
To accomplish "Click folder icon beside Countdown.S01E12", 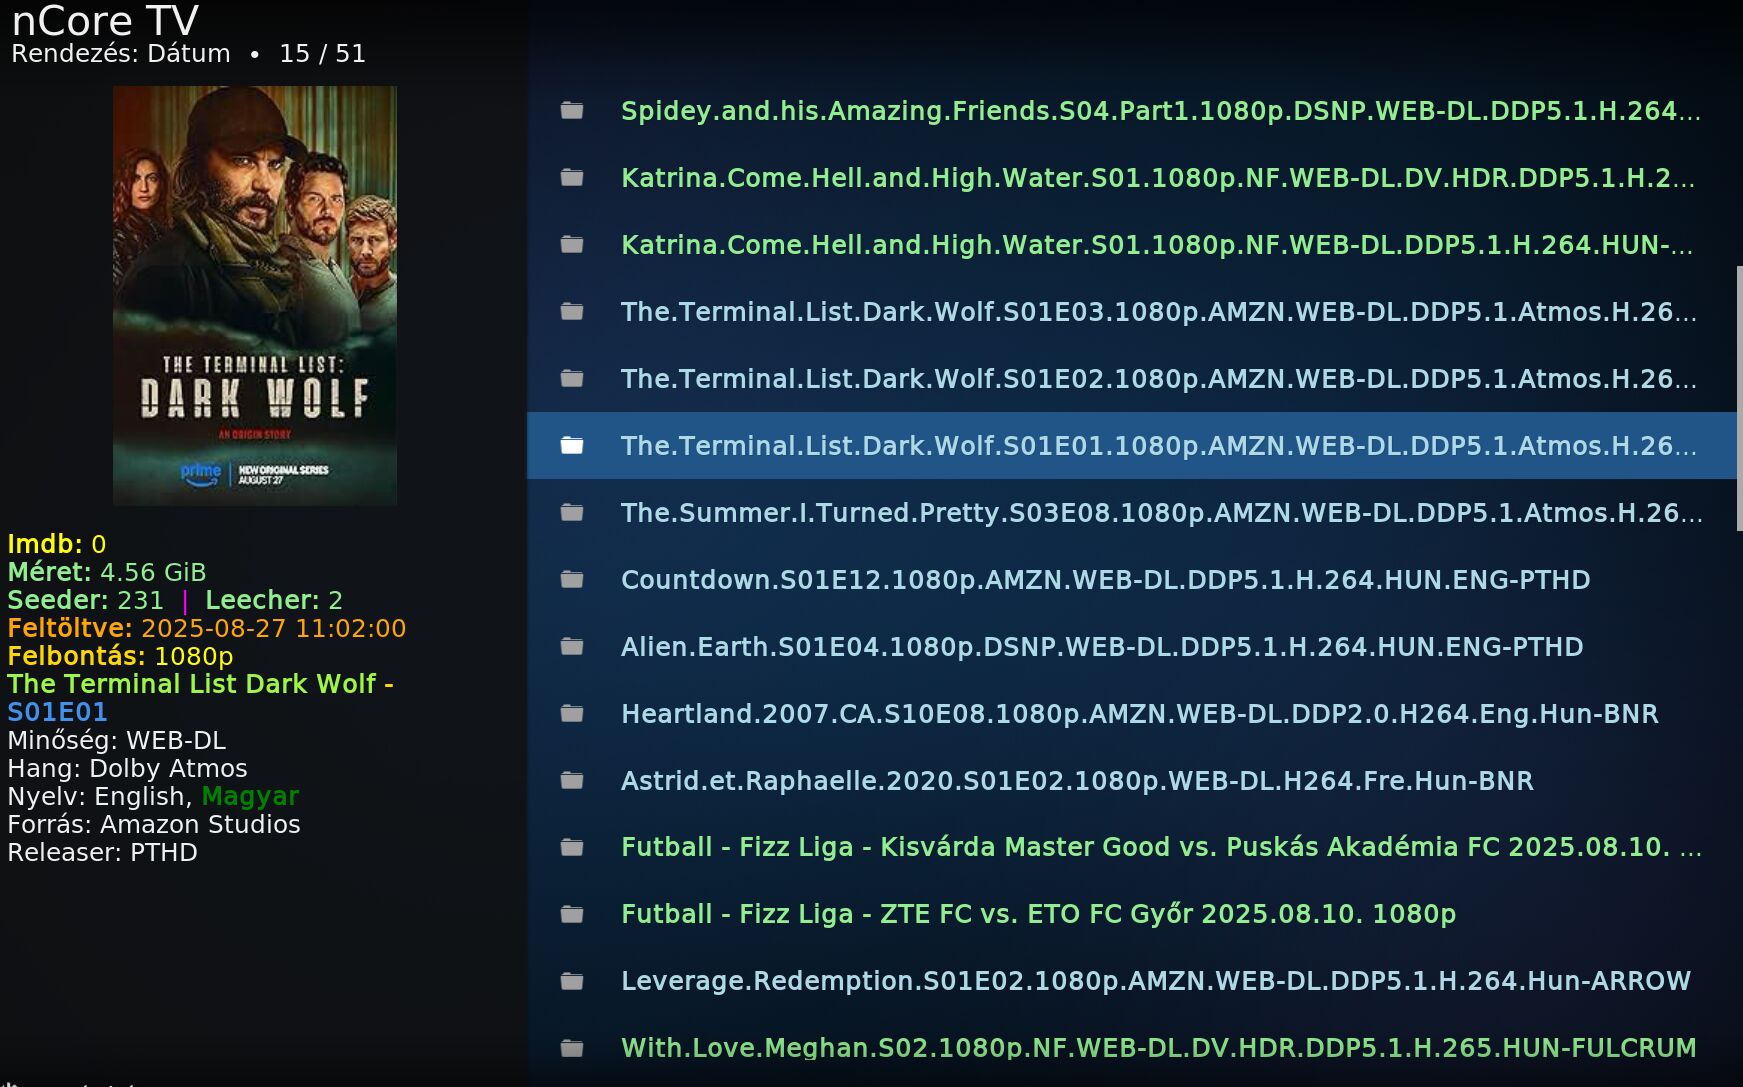I will coord(572,579).
